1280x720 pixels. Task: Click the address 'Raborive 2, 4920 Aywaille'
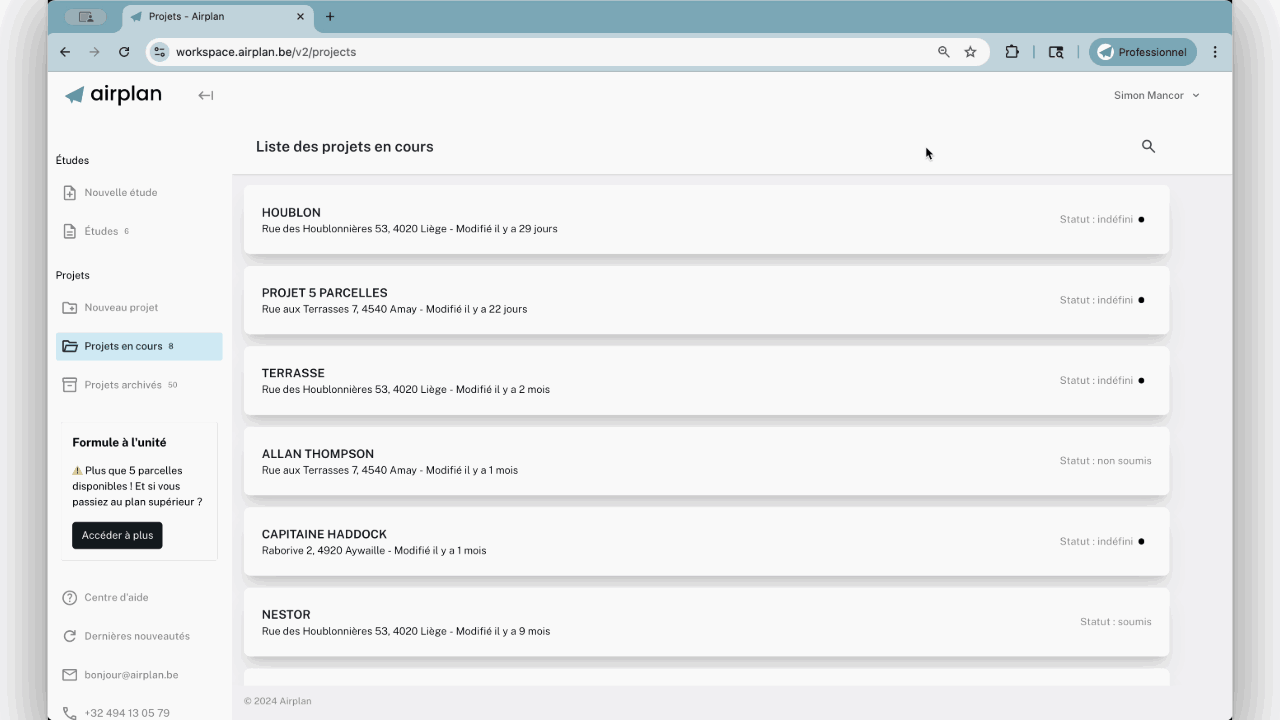323,551
